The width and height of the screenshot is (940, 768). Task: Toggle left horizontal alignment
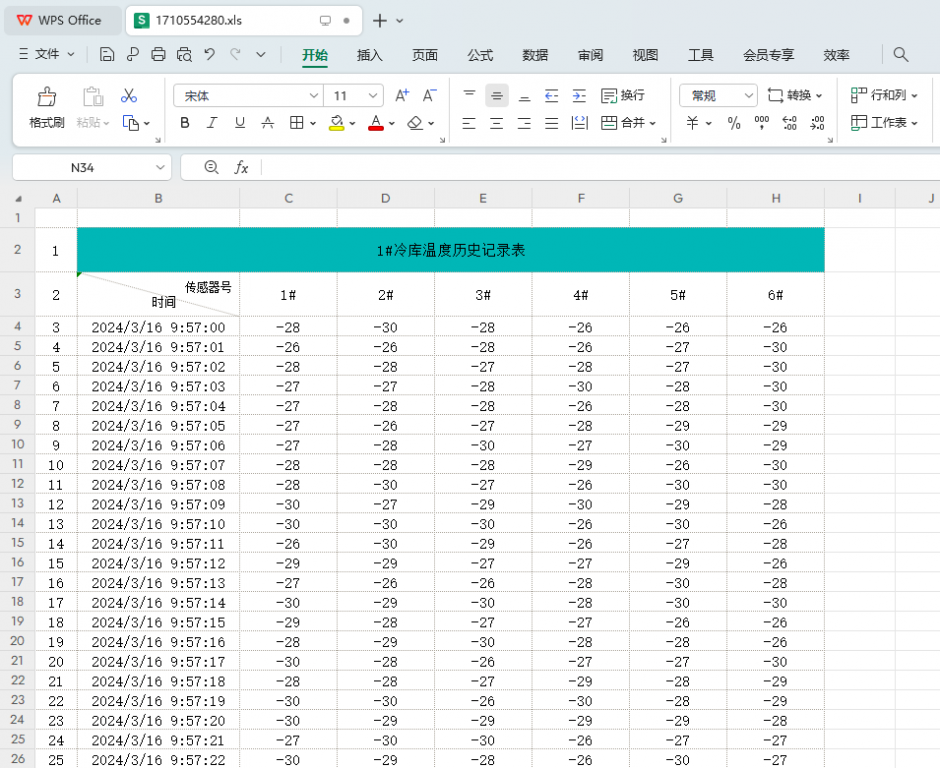point(469,124)
